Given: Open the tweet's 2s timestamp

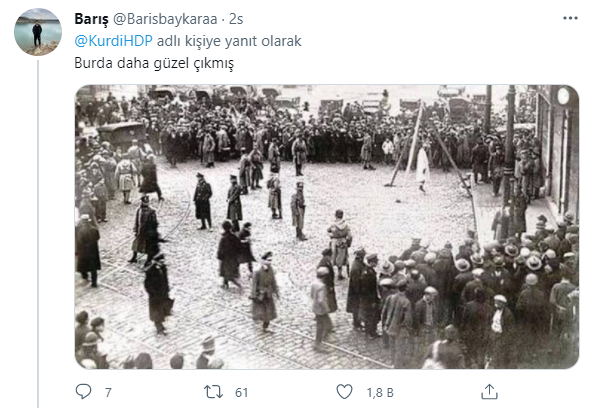Looking at the screenshot, I should click(x=236, y=19).
